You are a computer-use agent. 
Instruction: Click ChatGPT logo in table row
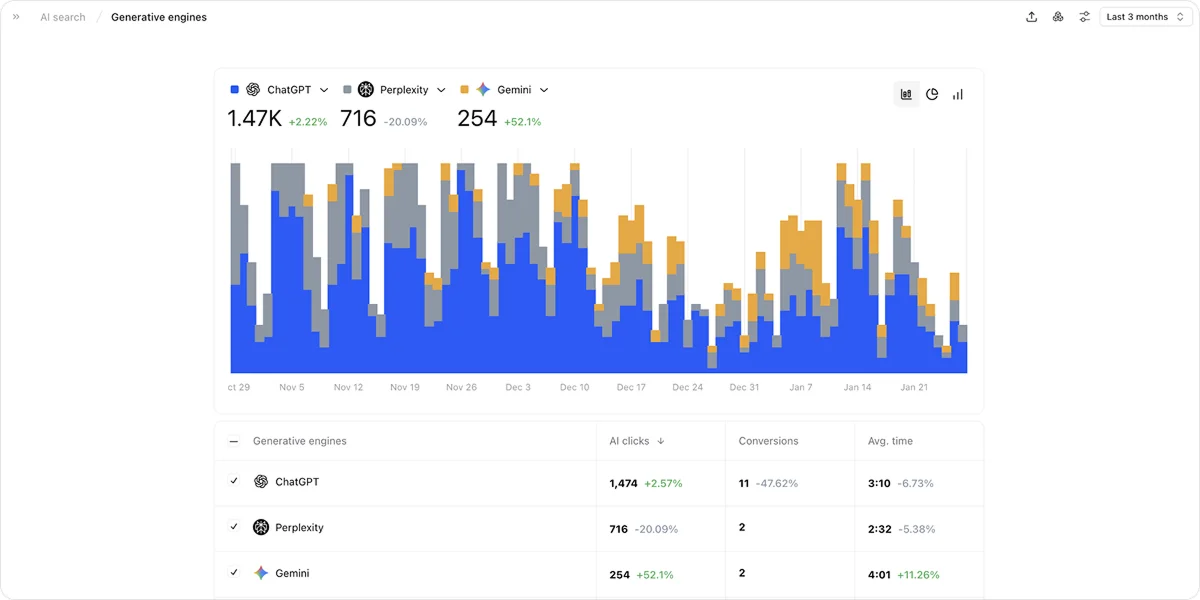pos(261,481)
